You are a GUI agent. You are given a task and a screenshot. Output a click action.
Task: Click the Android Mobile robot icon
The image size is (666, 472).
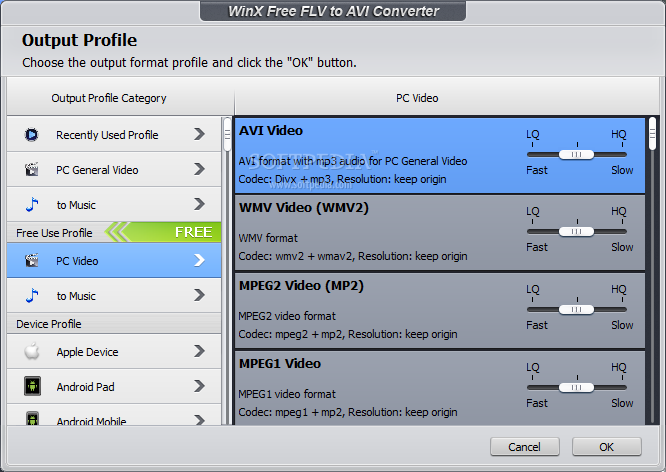click(x=32, y=419)
